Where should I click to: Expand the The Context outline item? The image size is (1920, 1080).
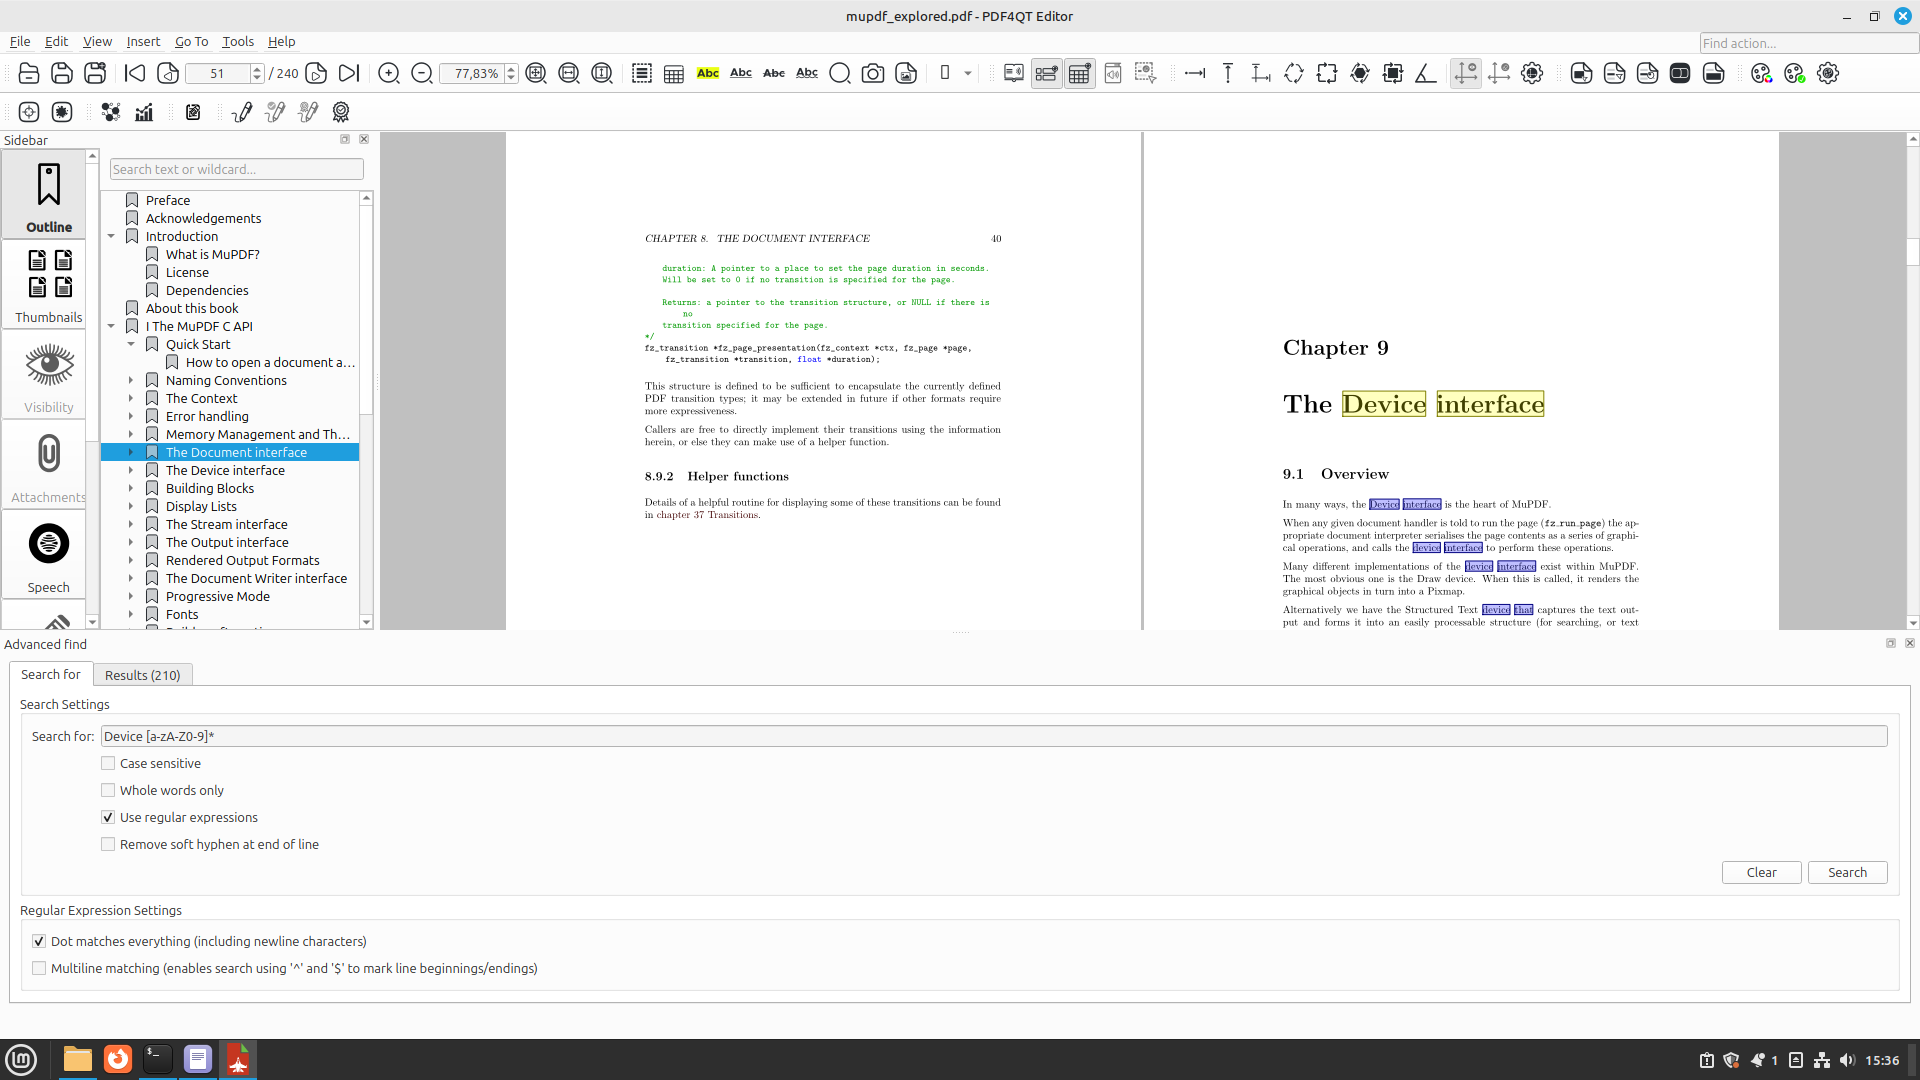(x=131, y=399)
